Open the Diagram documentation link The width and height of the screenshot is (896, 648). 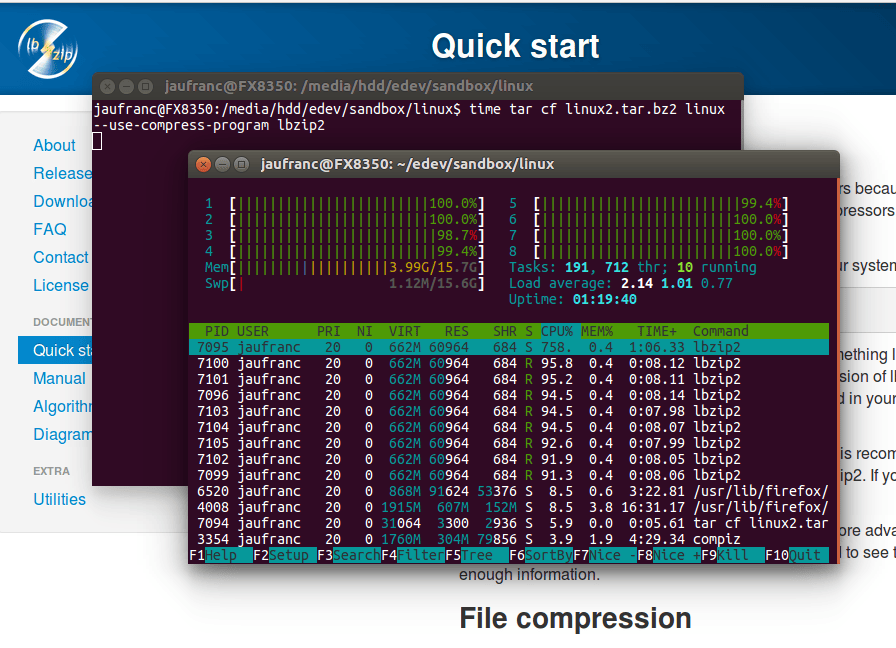point(62,435)
